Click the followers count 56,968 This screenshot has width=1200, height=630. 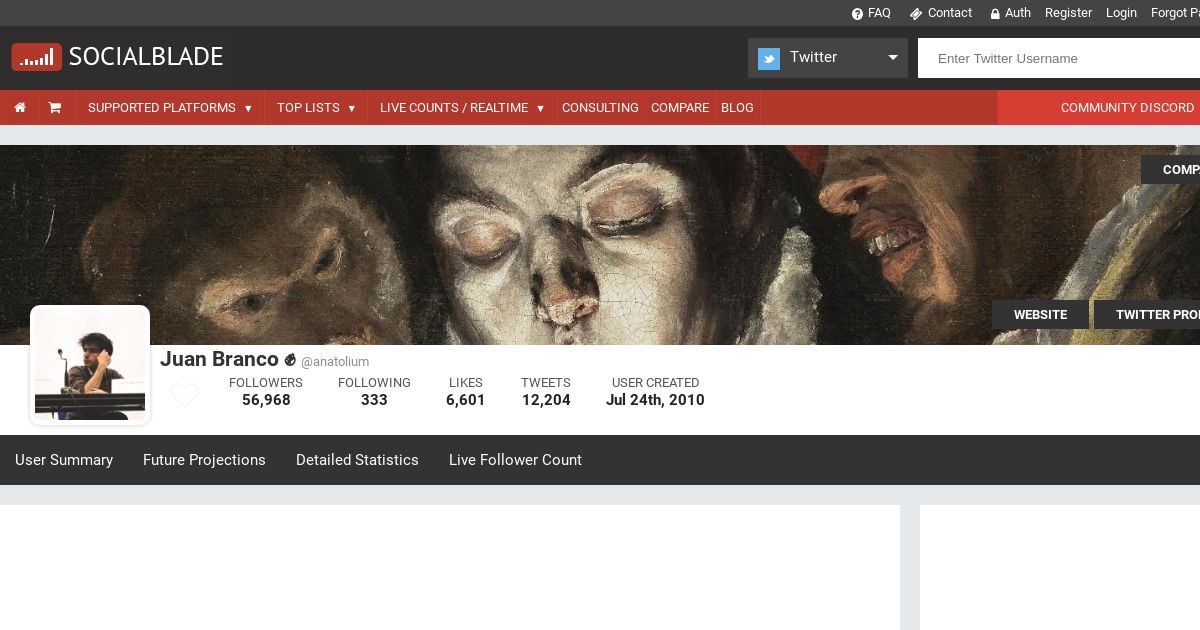point(266,400)
